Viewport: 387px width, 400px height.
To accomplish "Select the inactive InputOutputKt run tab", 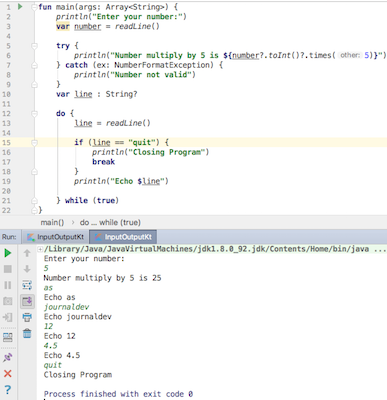I will point(56,237).
